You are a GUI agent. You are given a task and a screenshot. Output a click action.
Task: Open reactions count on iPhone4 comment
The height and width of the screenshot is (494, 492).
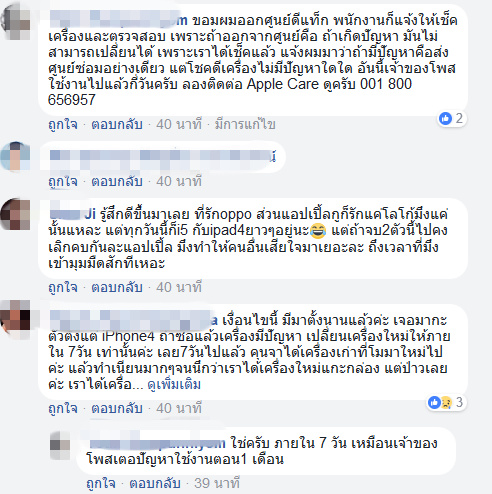click(447, 402)
